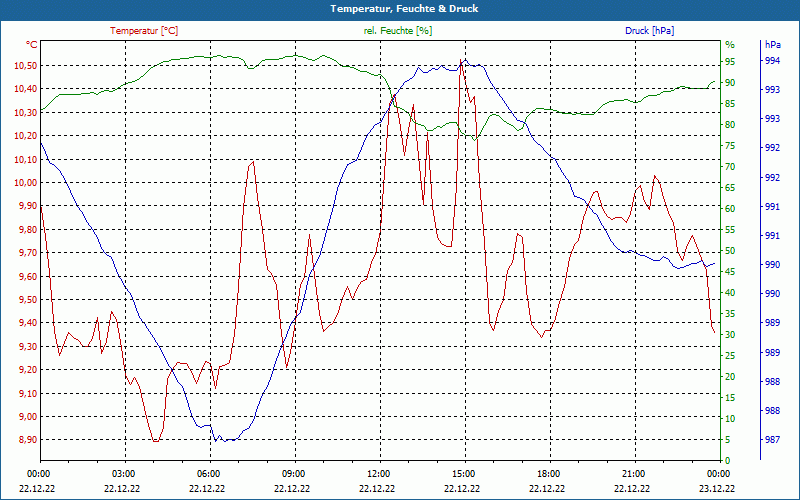Image resolution: width=800 pixels, height=500 pixels.
Task: Click the '70' humidity axis value
Action: pyautogui.click(x=730, y=167)
